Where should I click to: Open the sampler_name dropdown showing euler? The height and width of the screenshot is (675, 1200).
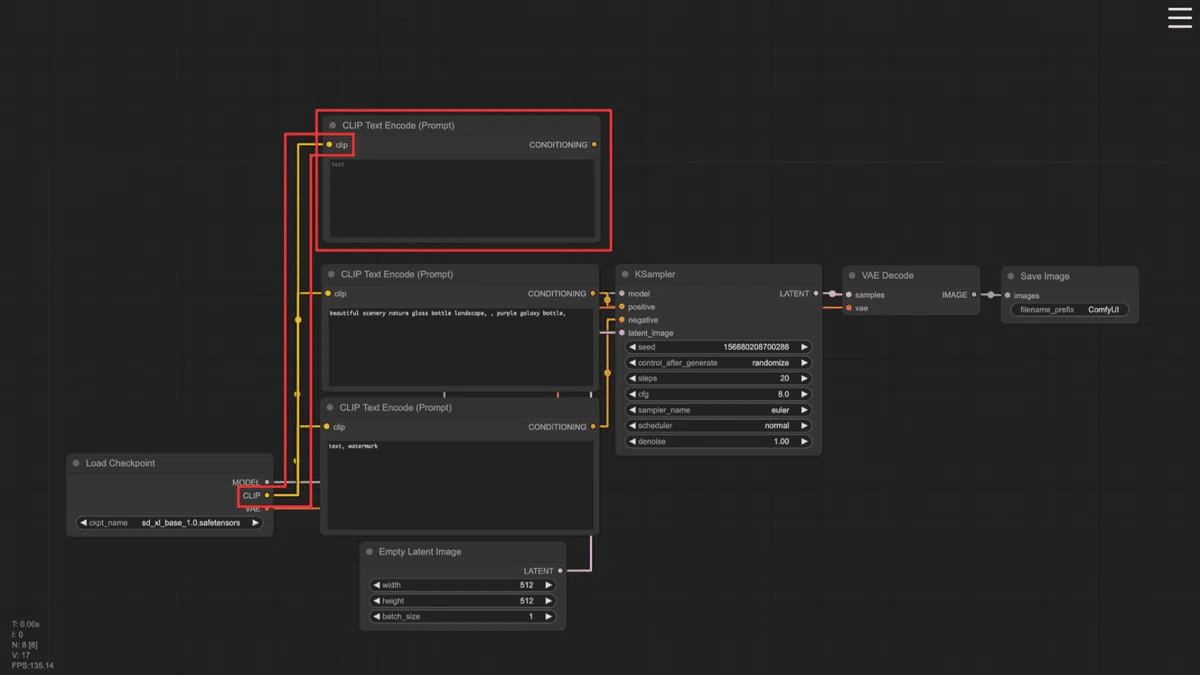click(718, 410)
